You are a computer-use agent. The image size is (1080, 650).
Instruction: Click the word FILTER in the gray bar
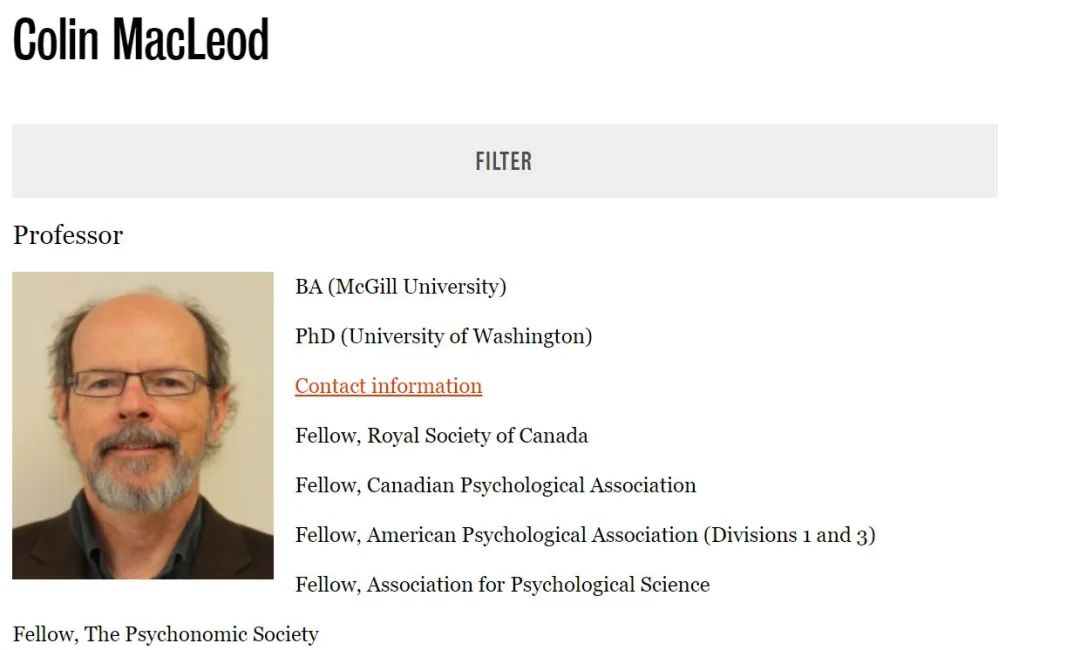point(503,161)
